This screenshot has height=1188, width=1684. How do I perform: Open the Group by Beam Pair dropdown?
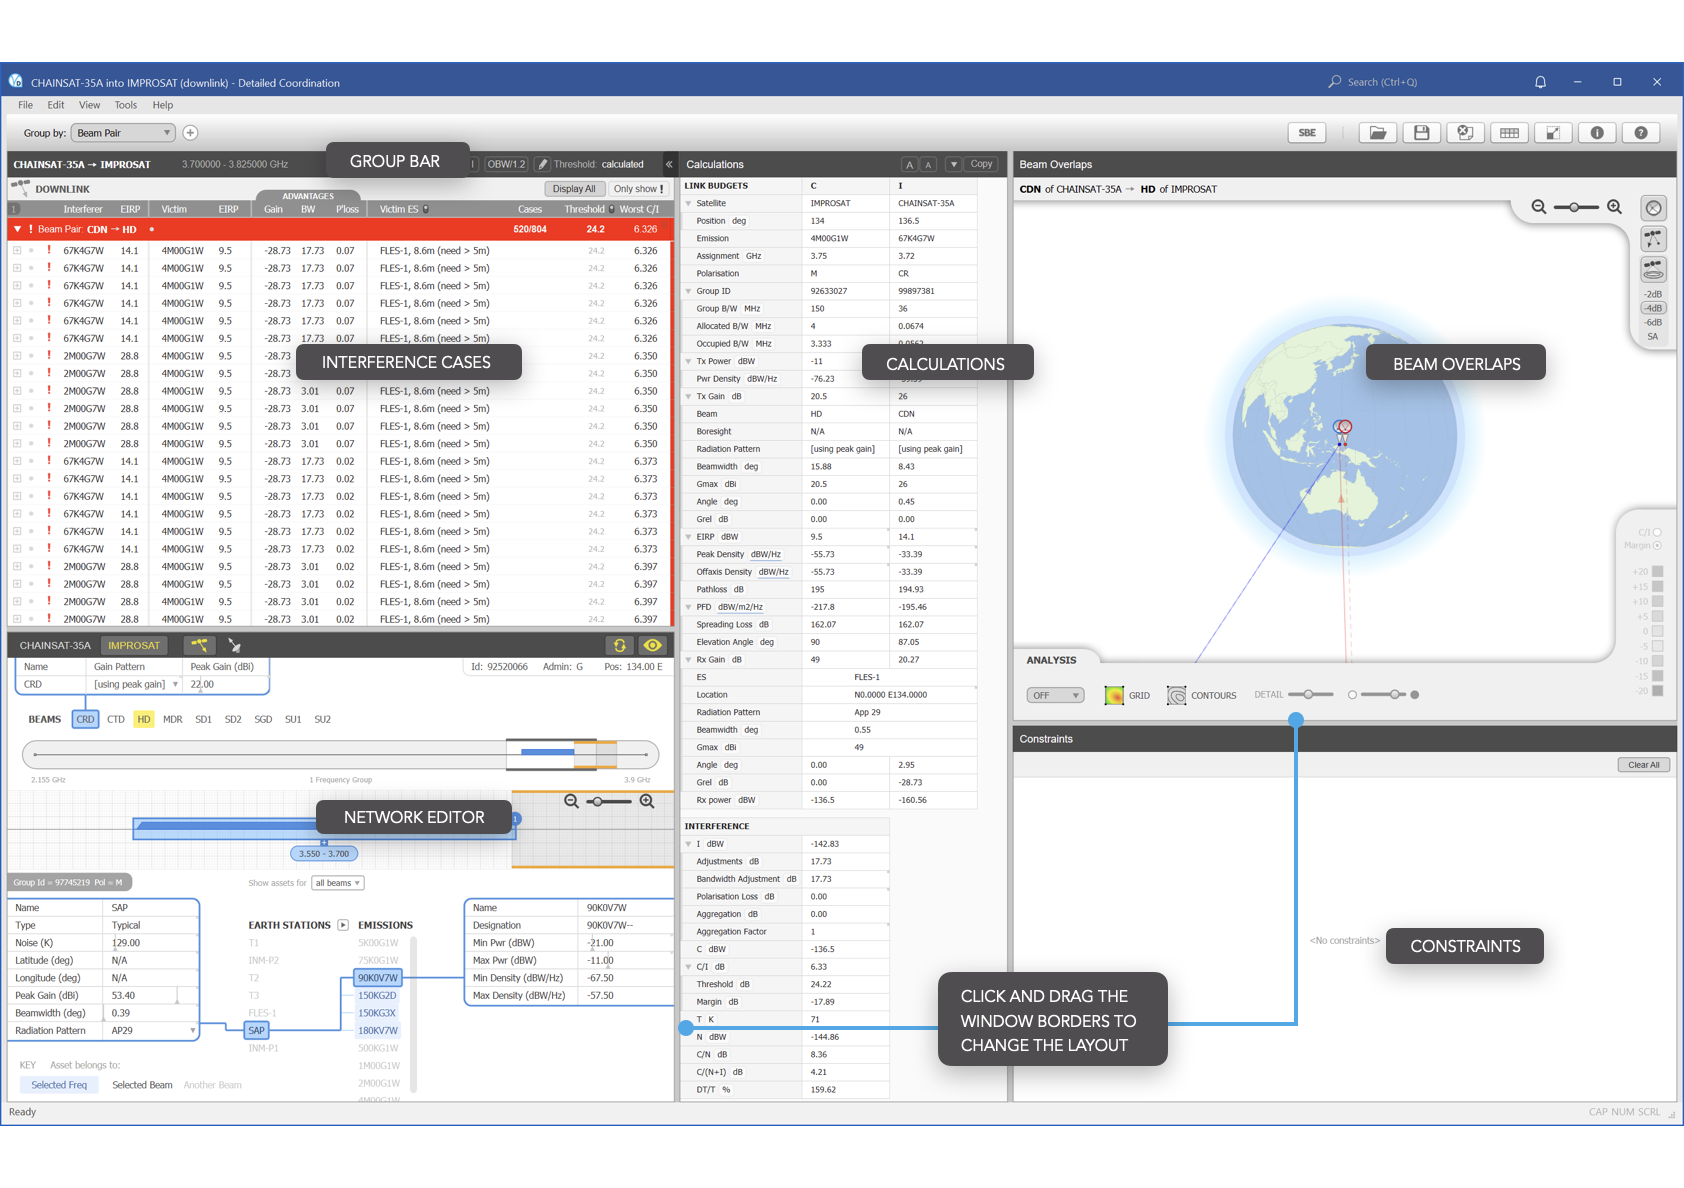124,133
